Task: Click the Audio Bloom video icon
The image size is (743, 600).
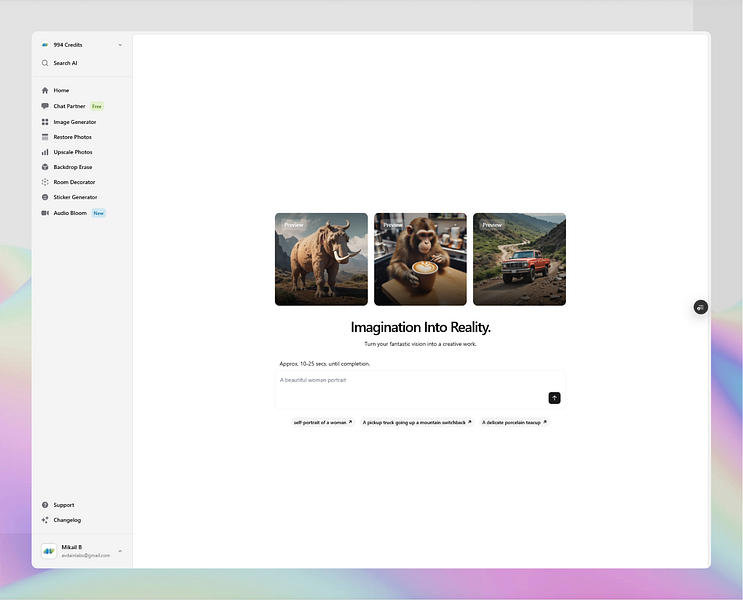Action: click(45, 213)
